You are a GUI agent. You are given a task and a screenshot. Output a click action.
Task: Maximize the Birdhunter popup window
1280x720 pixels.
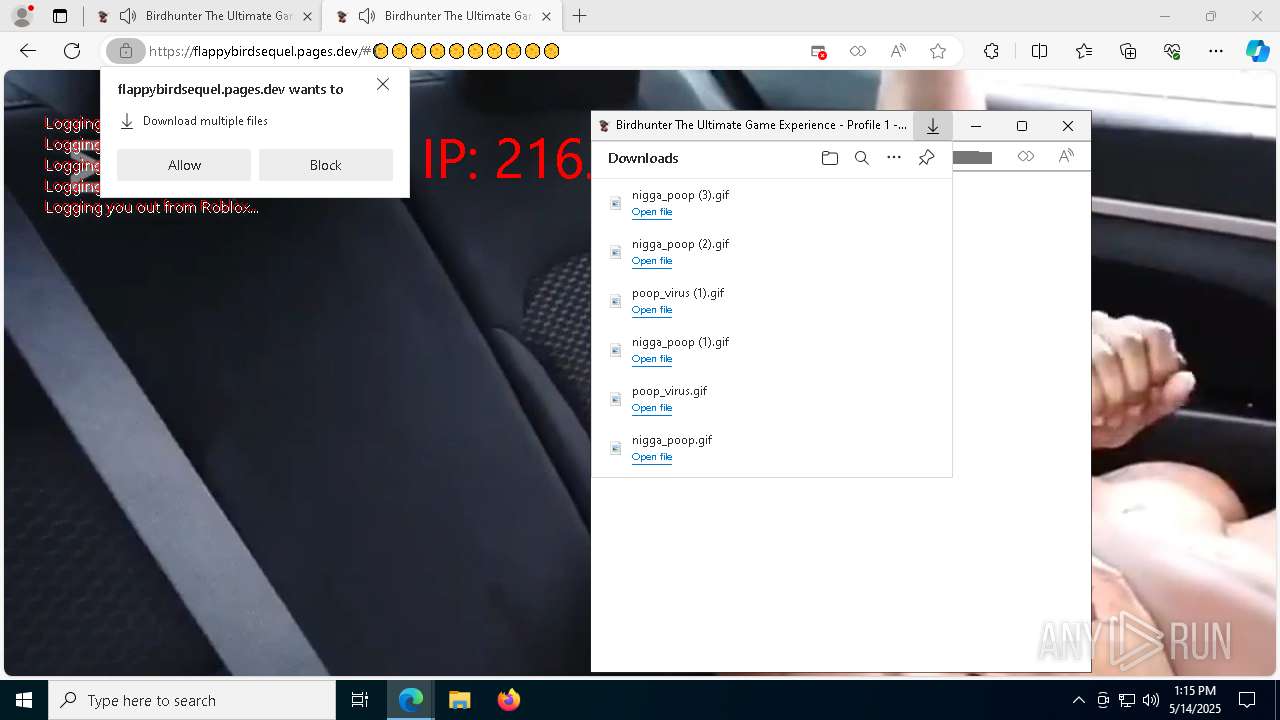(x=1022, y=126)
